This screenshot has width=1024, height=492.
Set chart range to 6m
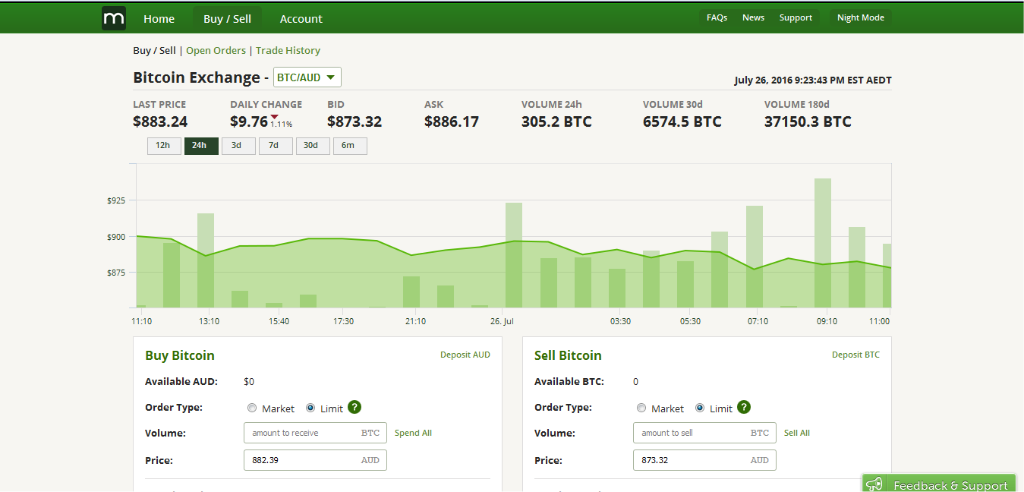[349, 146]
